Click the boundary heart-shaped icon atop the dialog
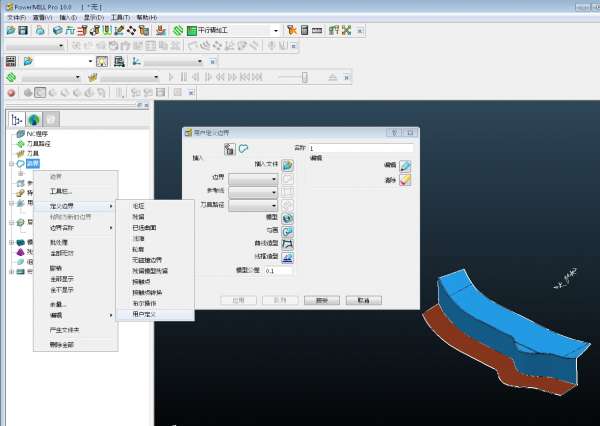Viewport: 600px width, 426px height. pyautogui.click(x=243, y=149)
